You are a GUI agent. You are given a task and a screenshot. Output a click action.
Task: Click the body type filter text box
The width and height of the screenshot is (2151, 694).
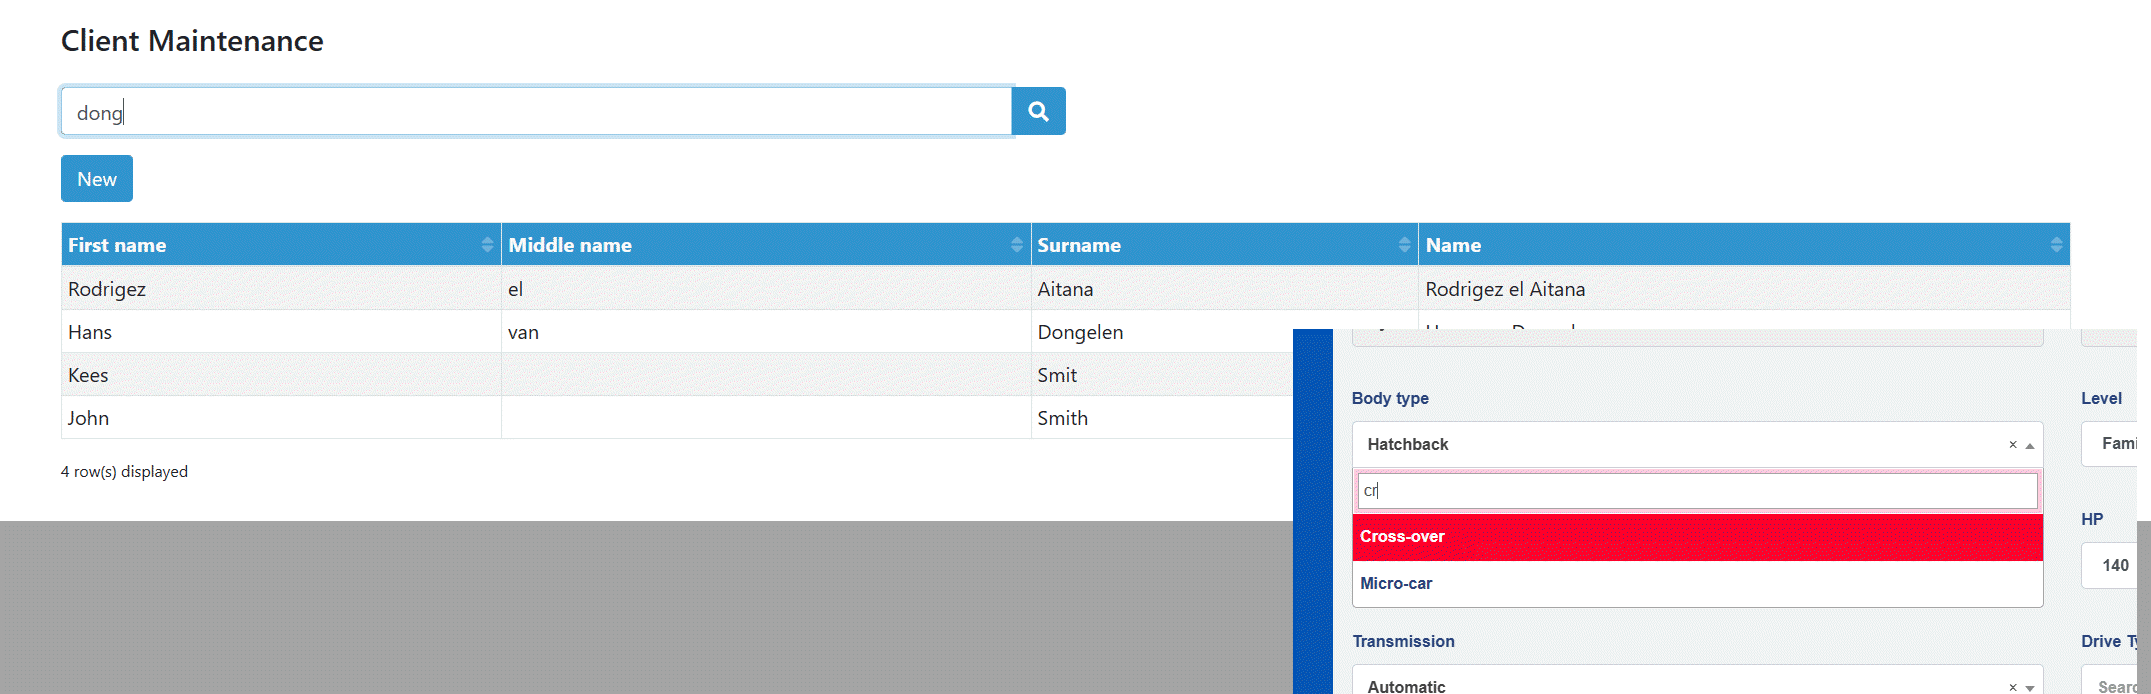coord(1696,491)
